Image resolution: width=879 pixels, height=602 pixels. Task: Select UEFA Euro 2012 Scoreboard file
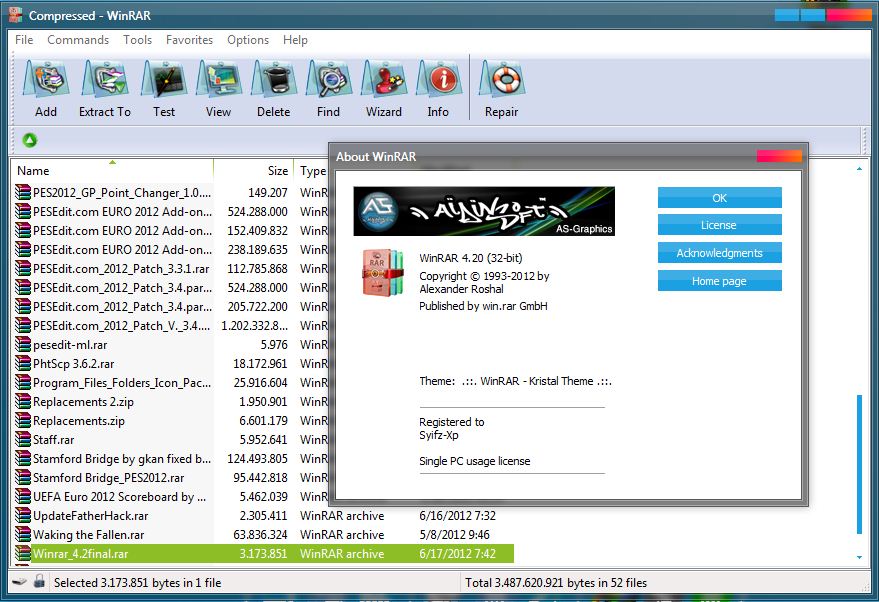[119, 497]
